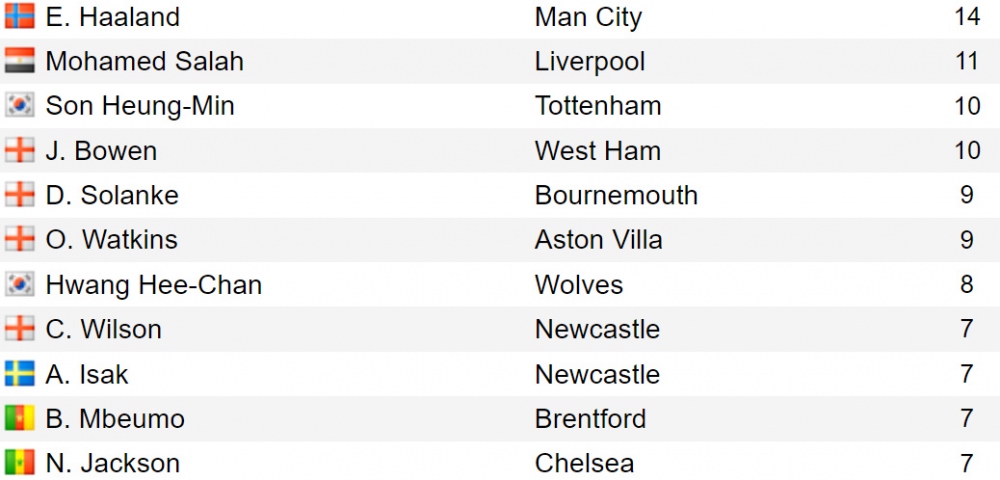
Task: Click the Bournemouth team name
Action: pos(616,195)
